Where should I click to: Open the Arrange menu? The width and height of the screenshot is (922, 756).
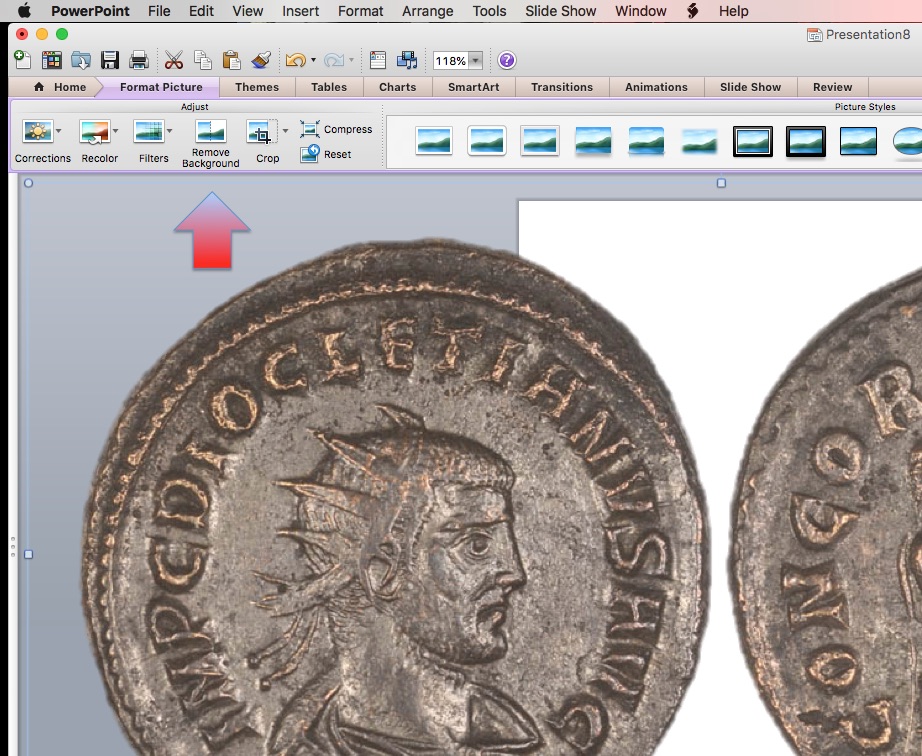click(x=428, y=11)
